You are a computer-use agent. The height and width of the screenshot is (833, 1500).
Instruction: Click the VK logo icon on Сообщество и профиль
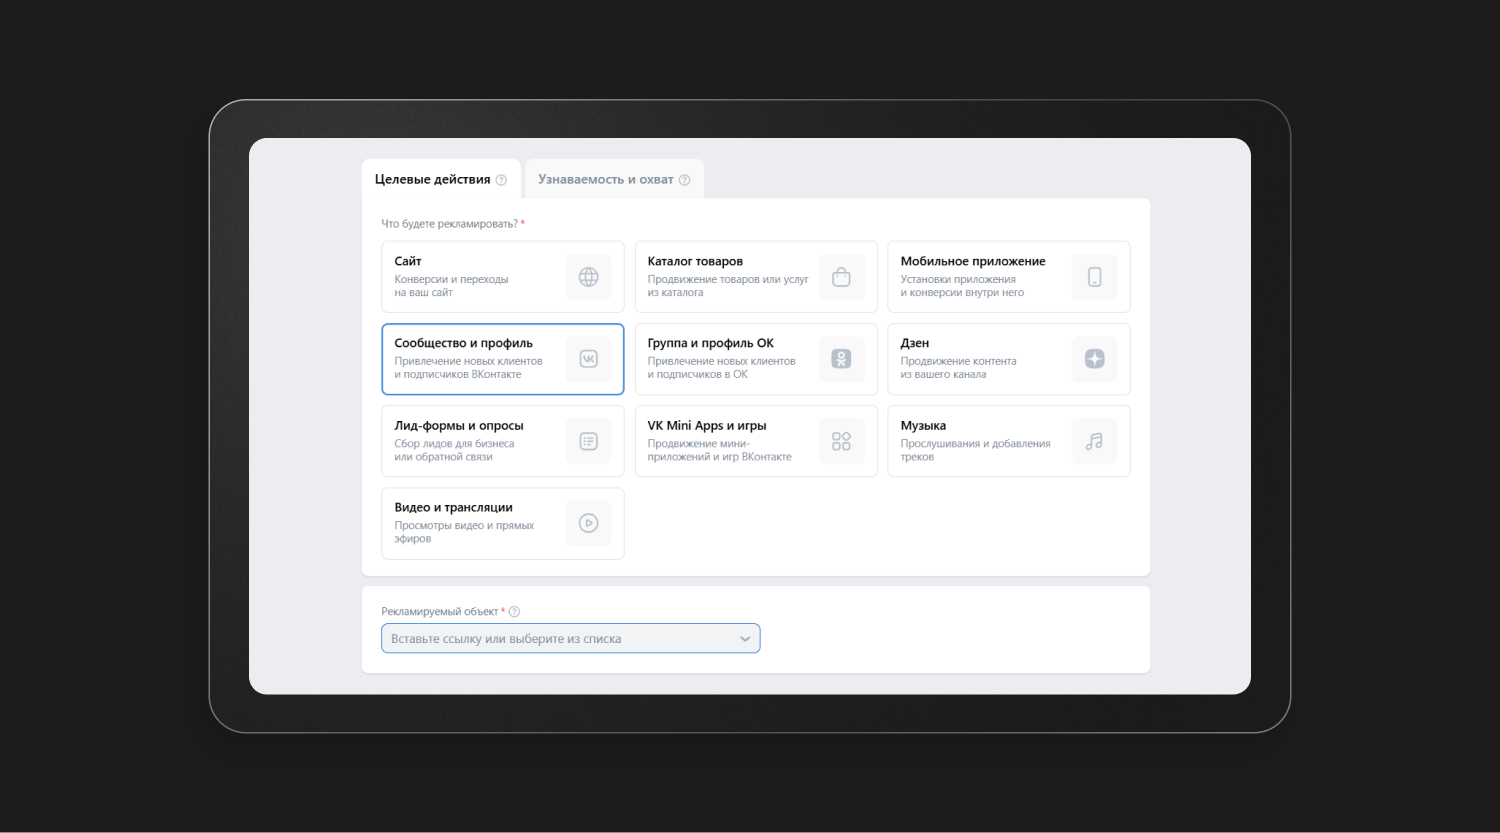[589, 359]
